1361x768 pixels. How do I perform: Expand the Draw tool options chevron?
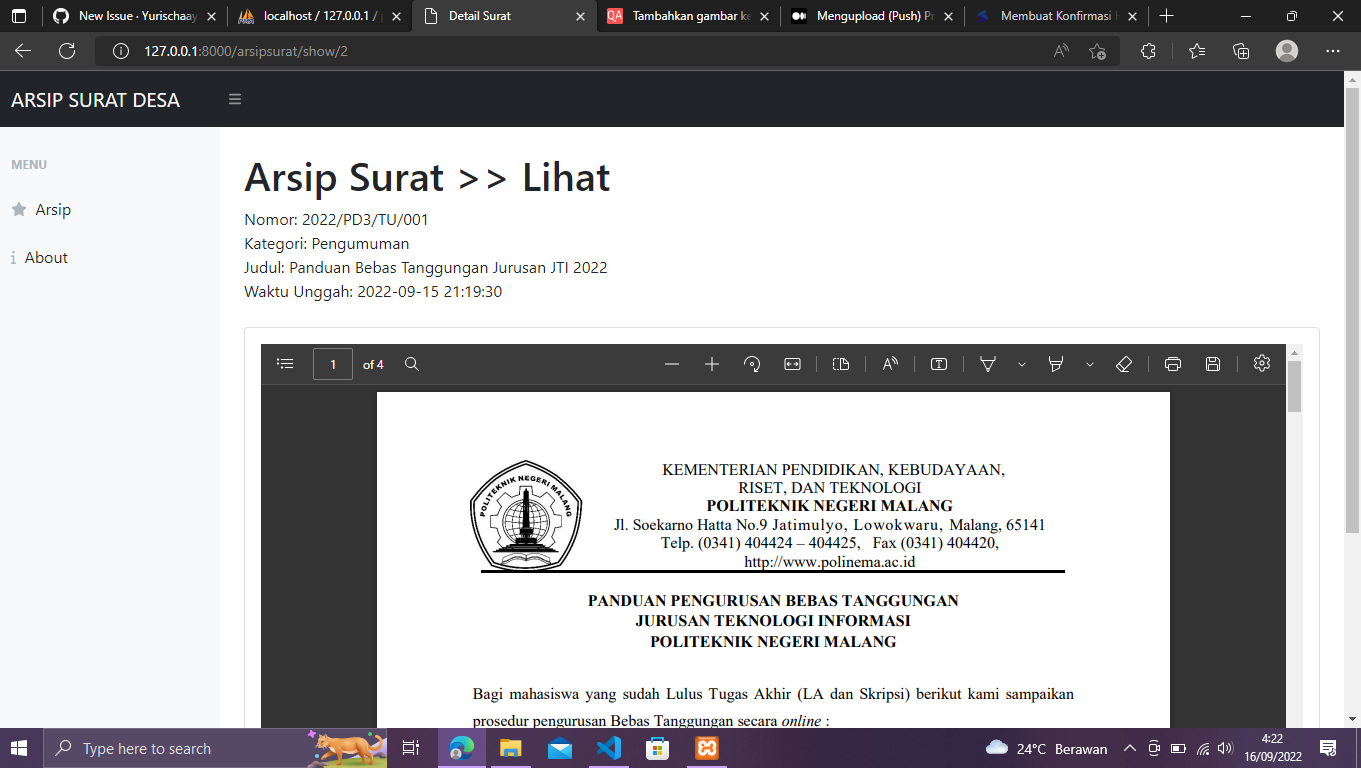pos(1021,364)
